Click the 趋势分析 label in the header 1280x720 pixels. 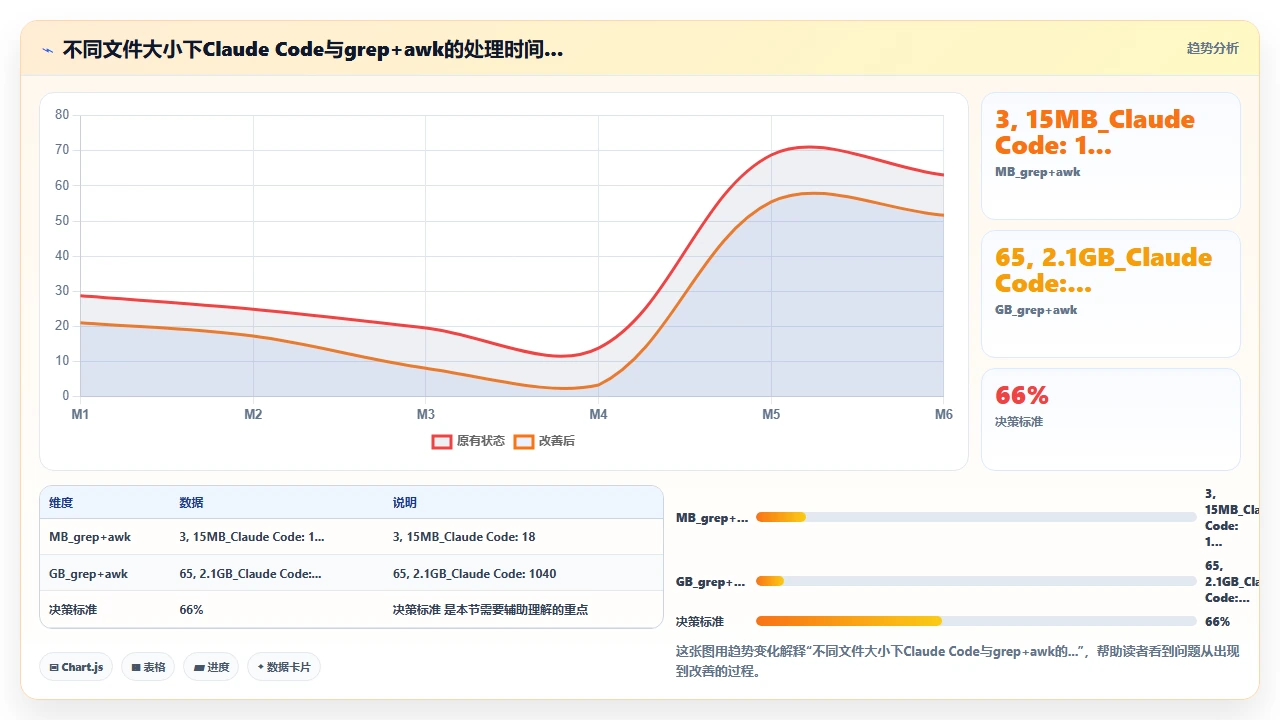tap(1212, 49)
